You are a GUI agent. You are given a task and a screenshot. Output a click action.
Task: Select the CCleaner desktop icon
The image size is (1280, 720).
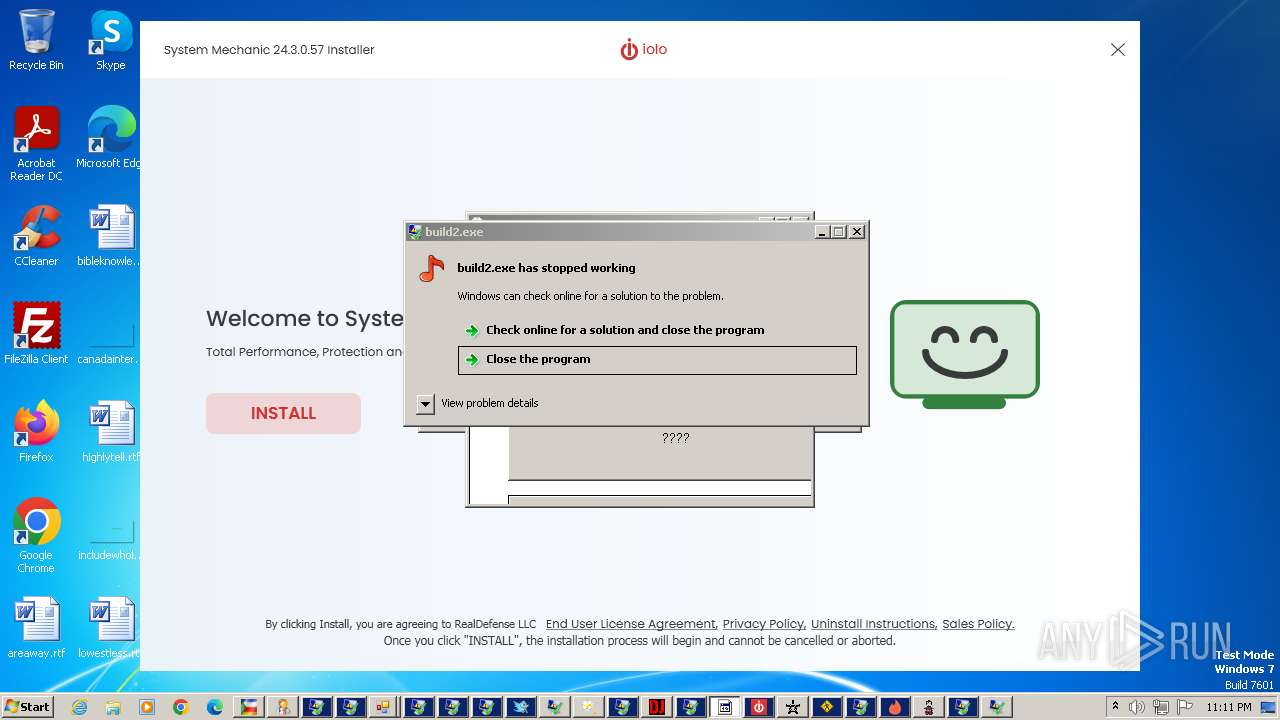pyautogui.click(x=36, y=236)
